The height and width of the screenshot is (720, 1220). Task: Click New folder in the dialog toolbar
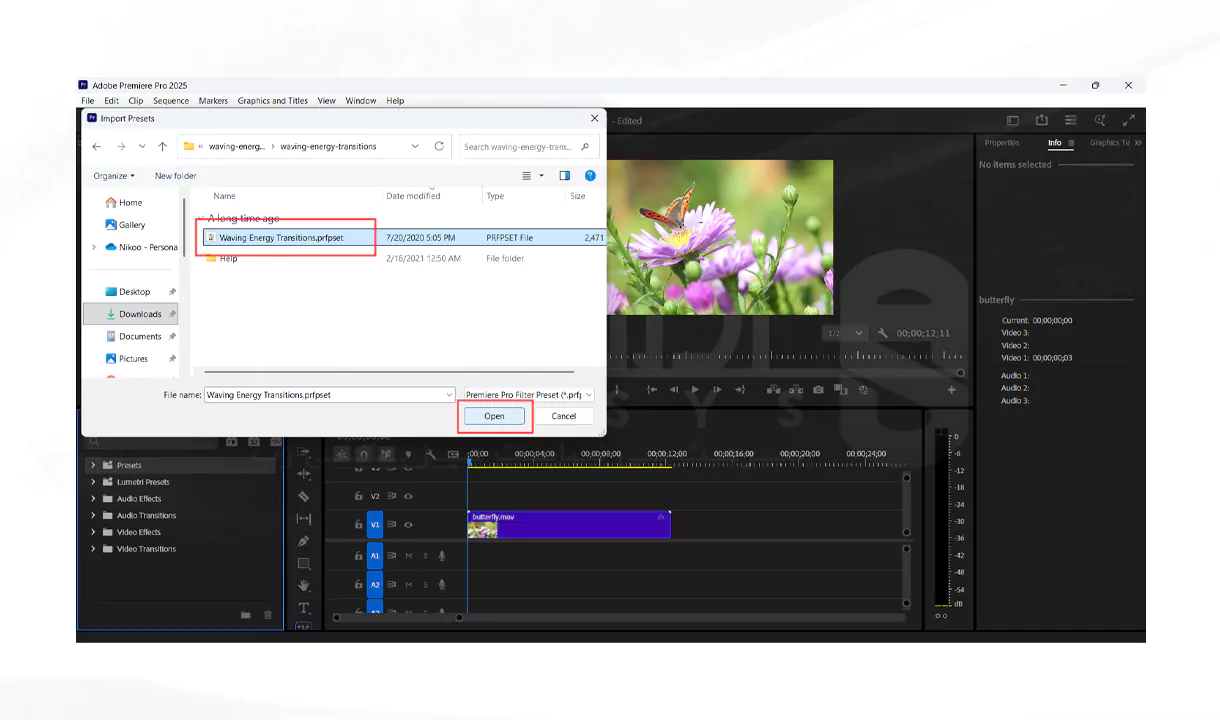coord(176,176)
